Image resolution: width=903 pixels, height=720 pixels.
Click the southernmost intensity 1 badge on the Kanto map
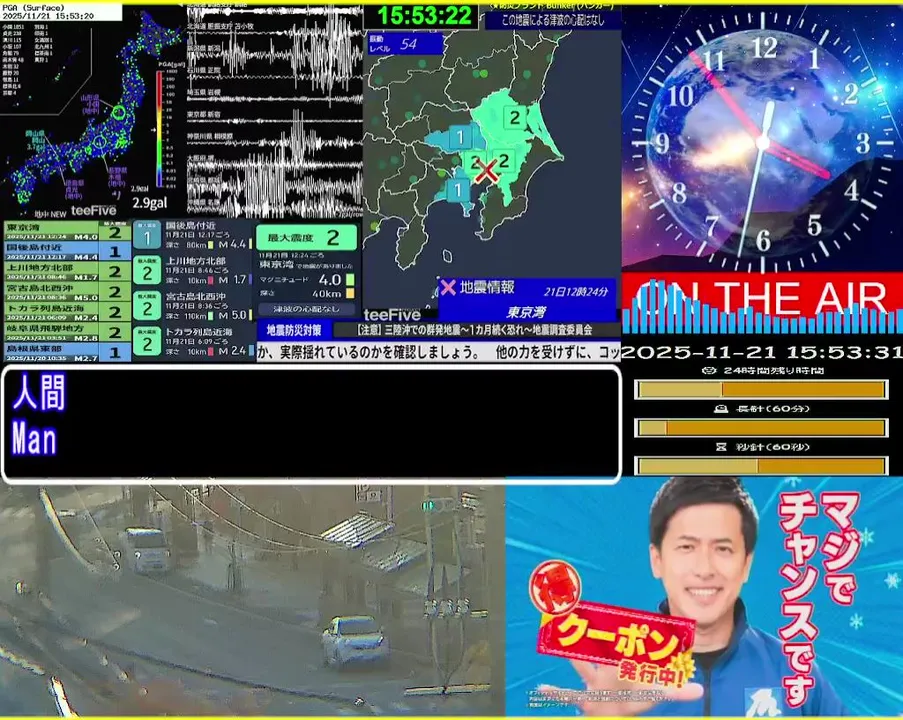(x=458, y=189)
